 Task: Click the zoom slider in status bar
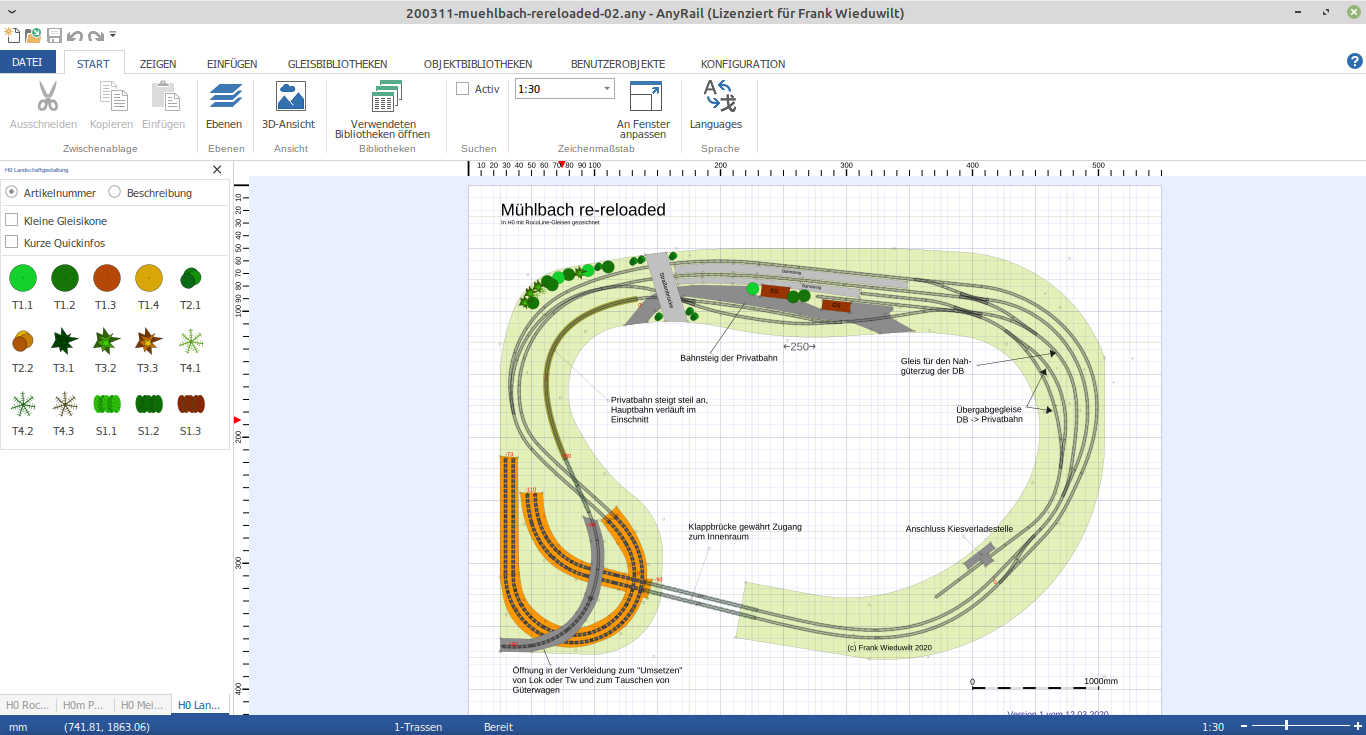click(x=1288, y=726)
